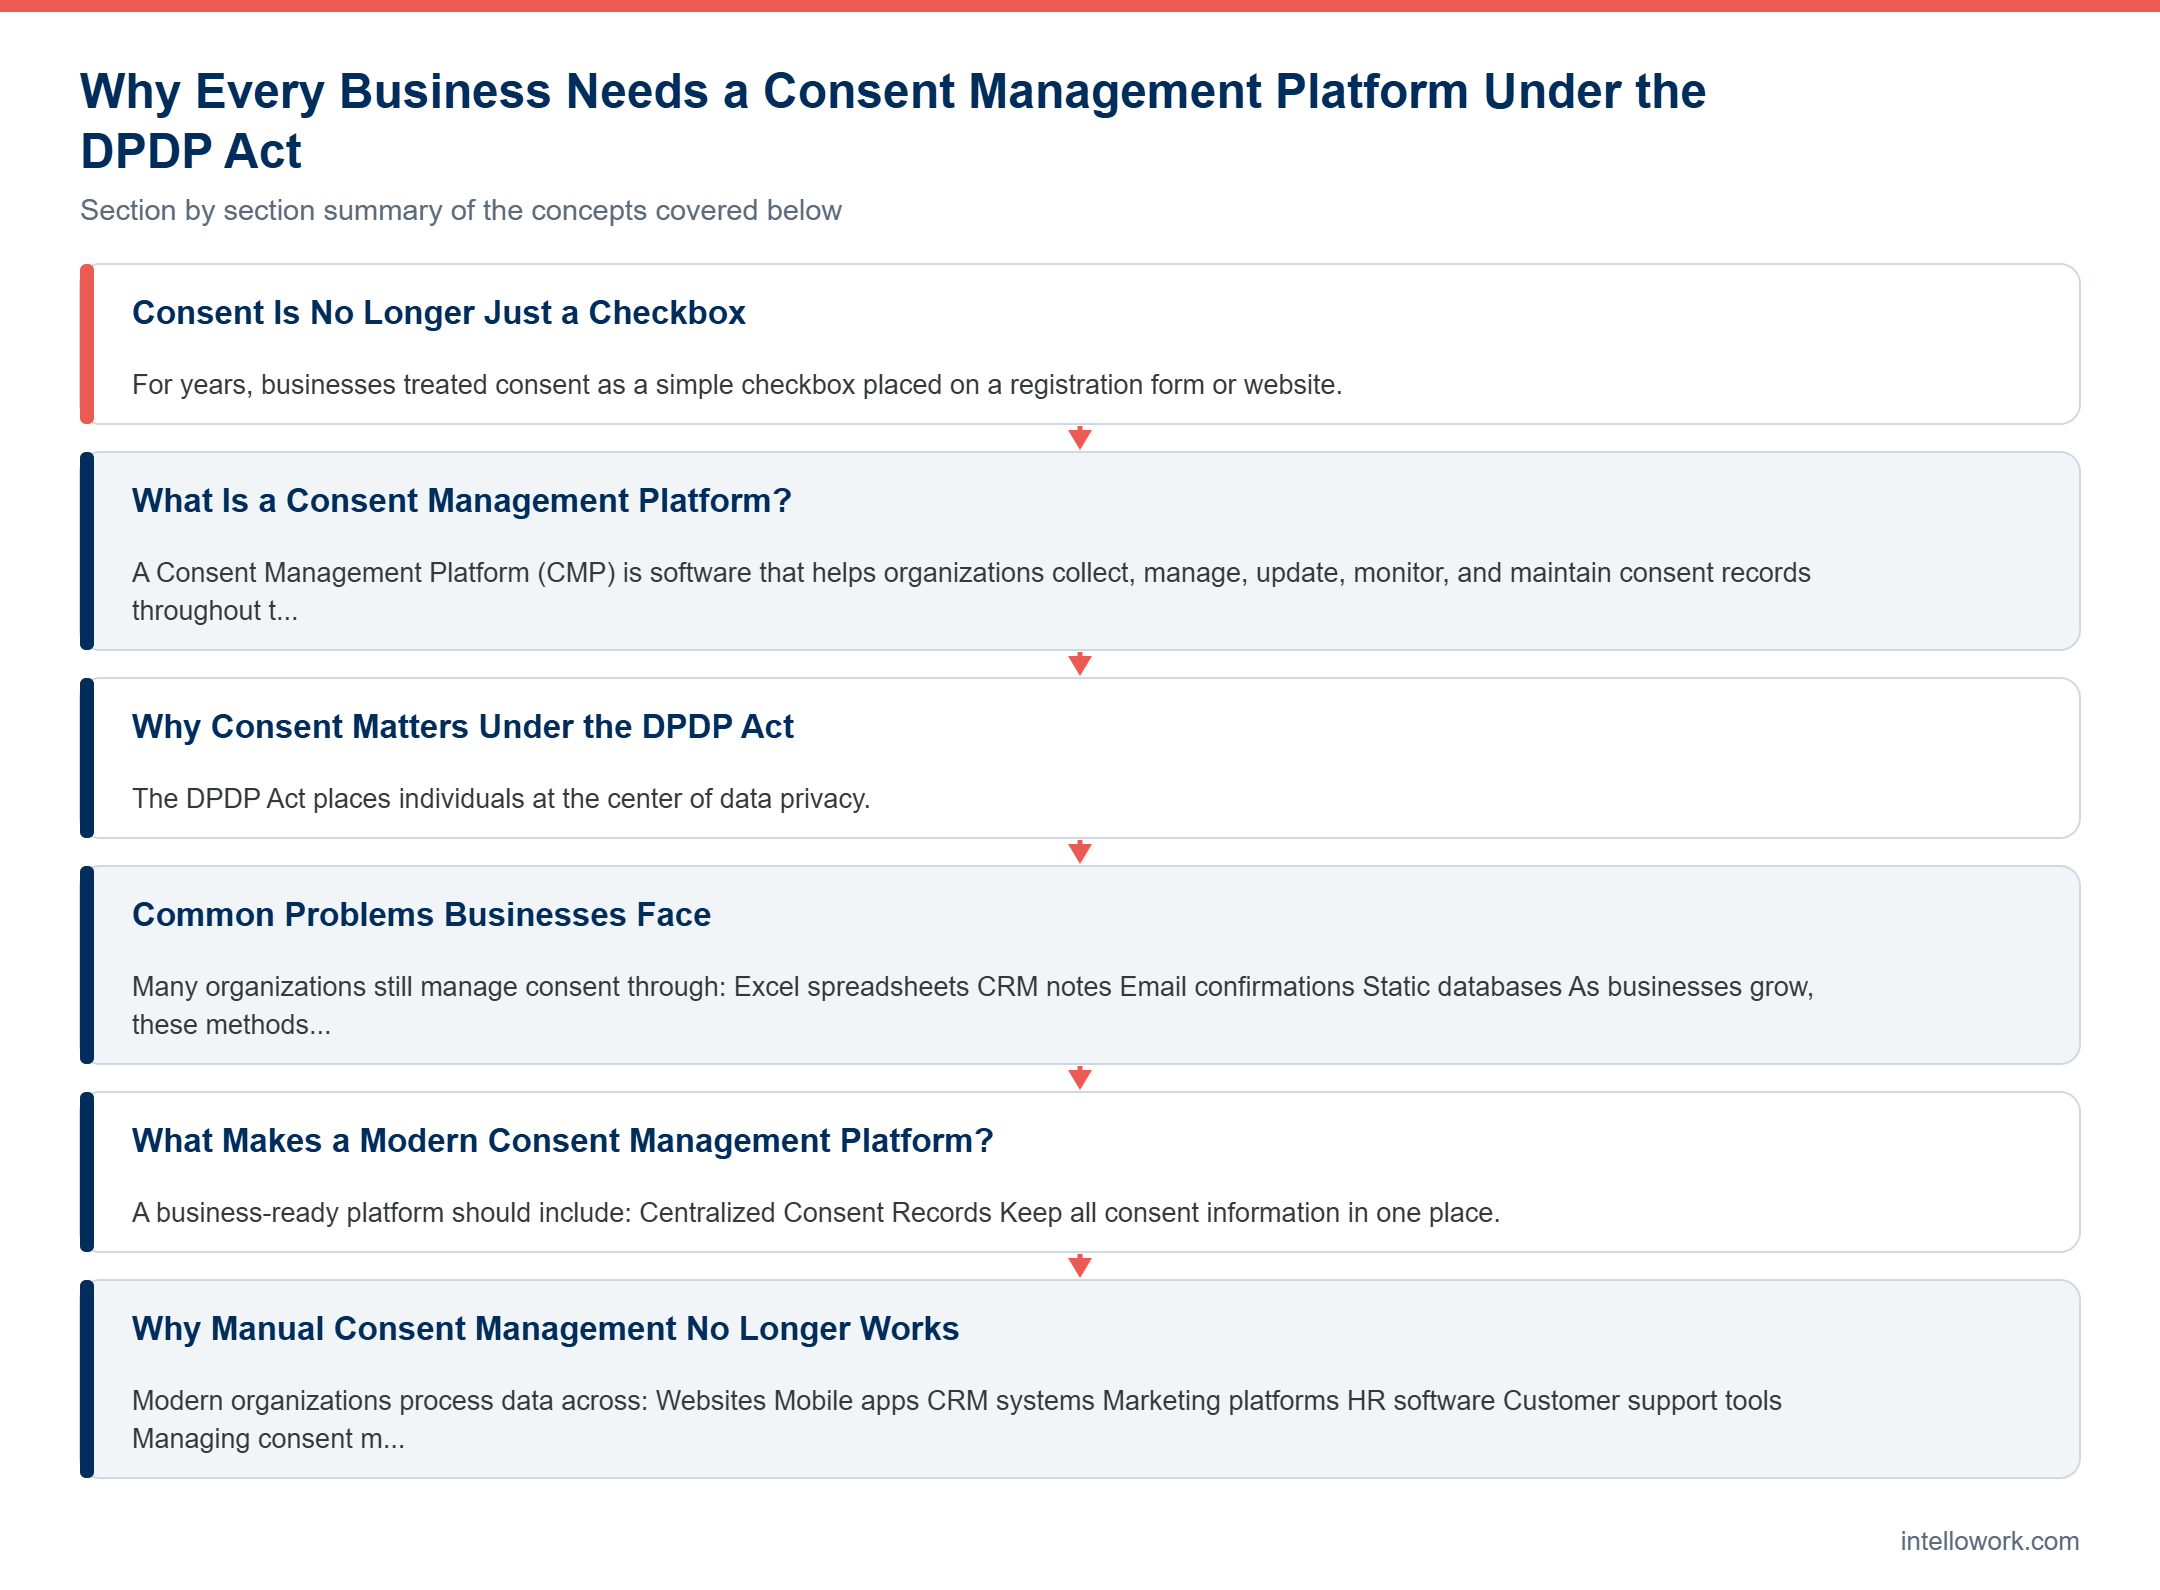Click the sentence starting 'For years, businesses treated consent'

coord(737,385)
